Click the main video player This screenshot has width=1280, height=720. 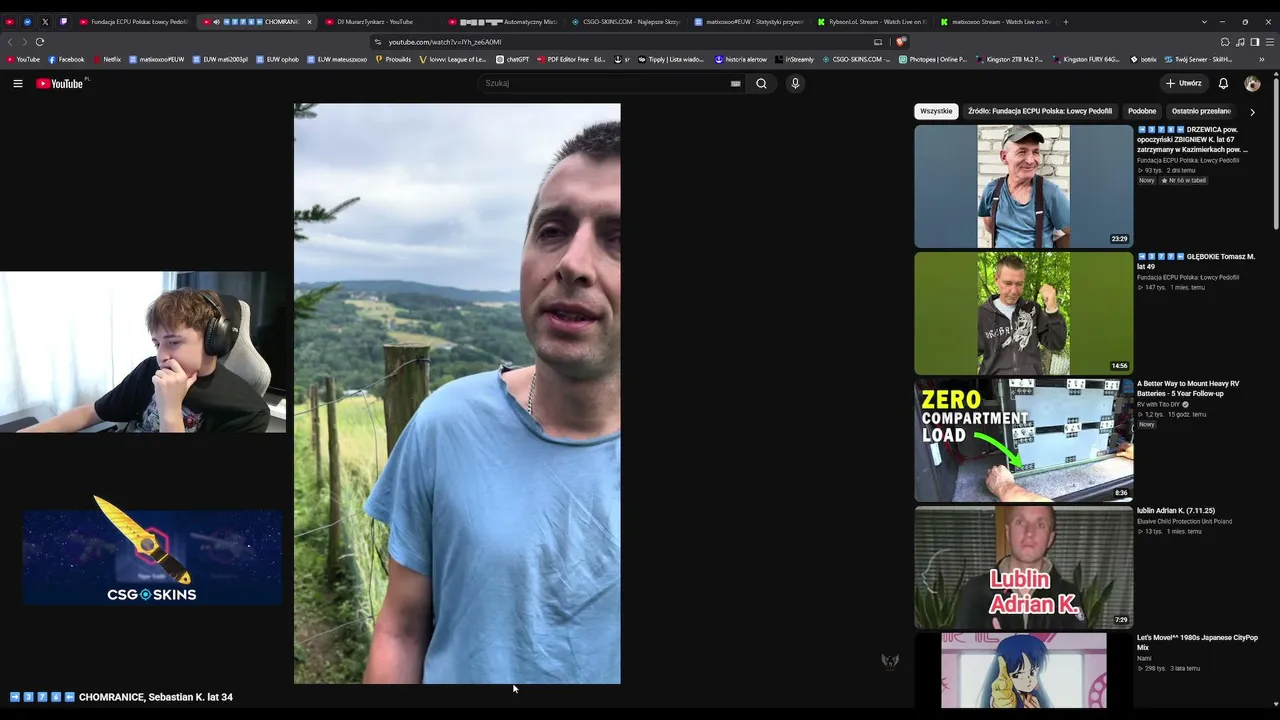tap(457, 394)
